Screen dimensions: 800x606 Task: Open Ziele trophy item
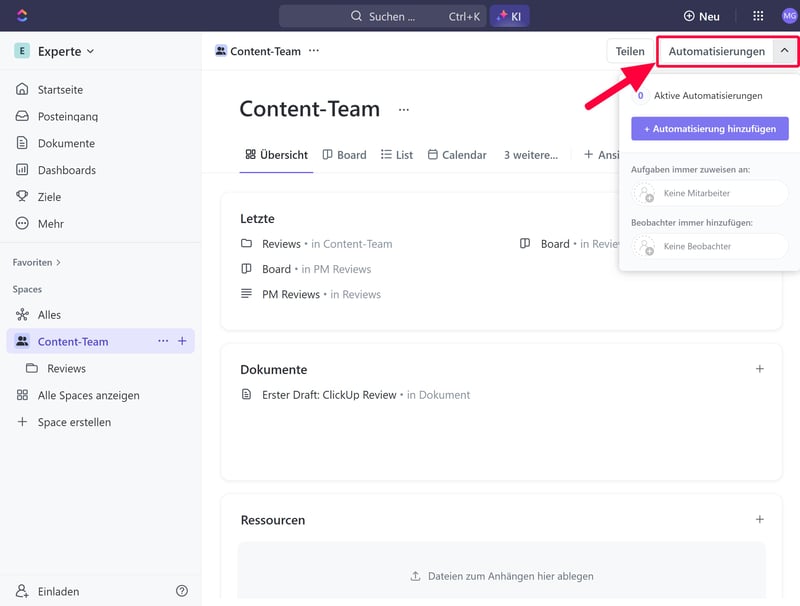(49, 197)
